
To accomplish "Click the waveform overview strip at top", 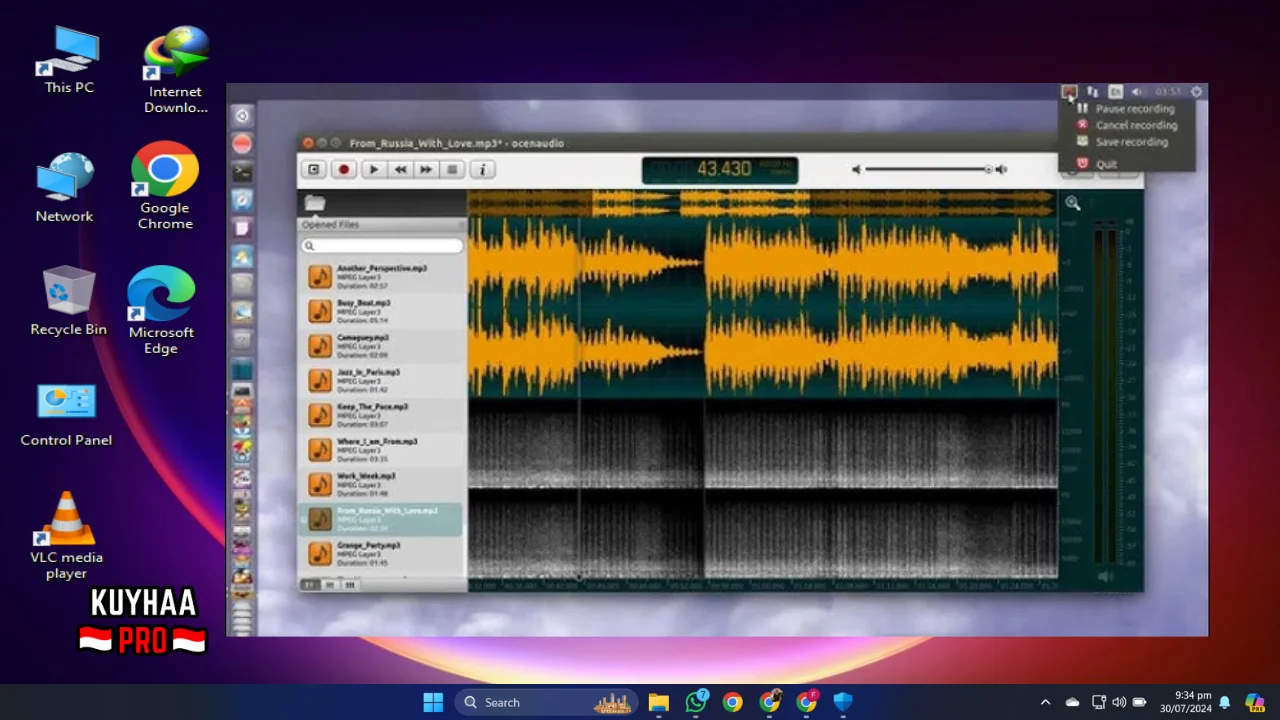I will click(x=763, y=203).
